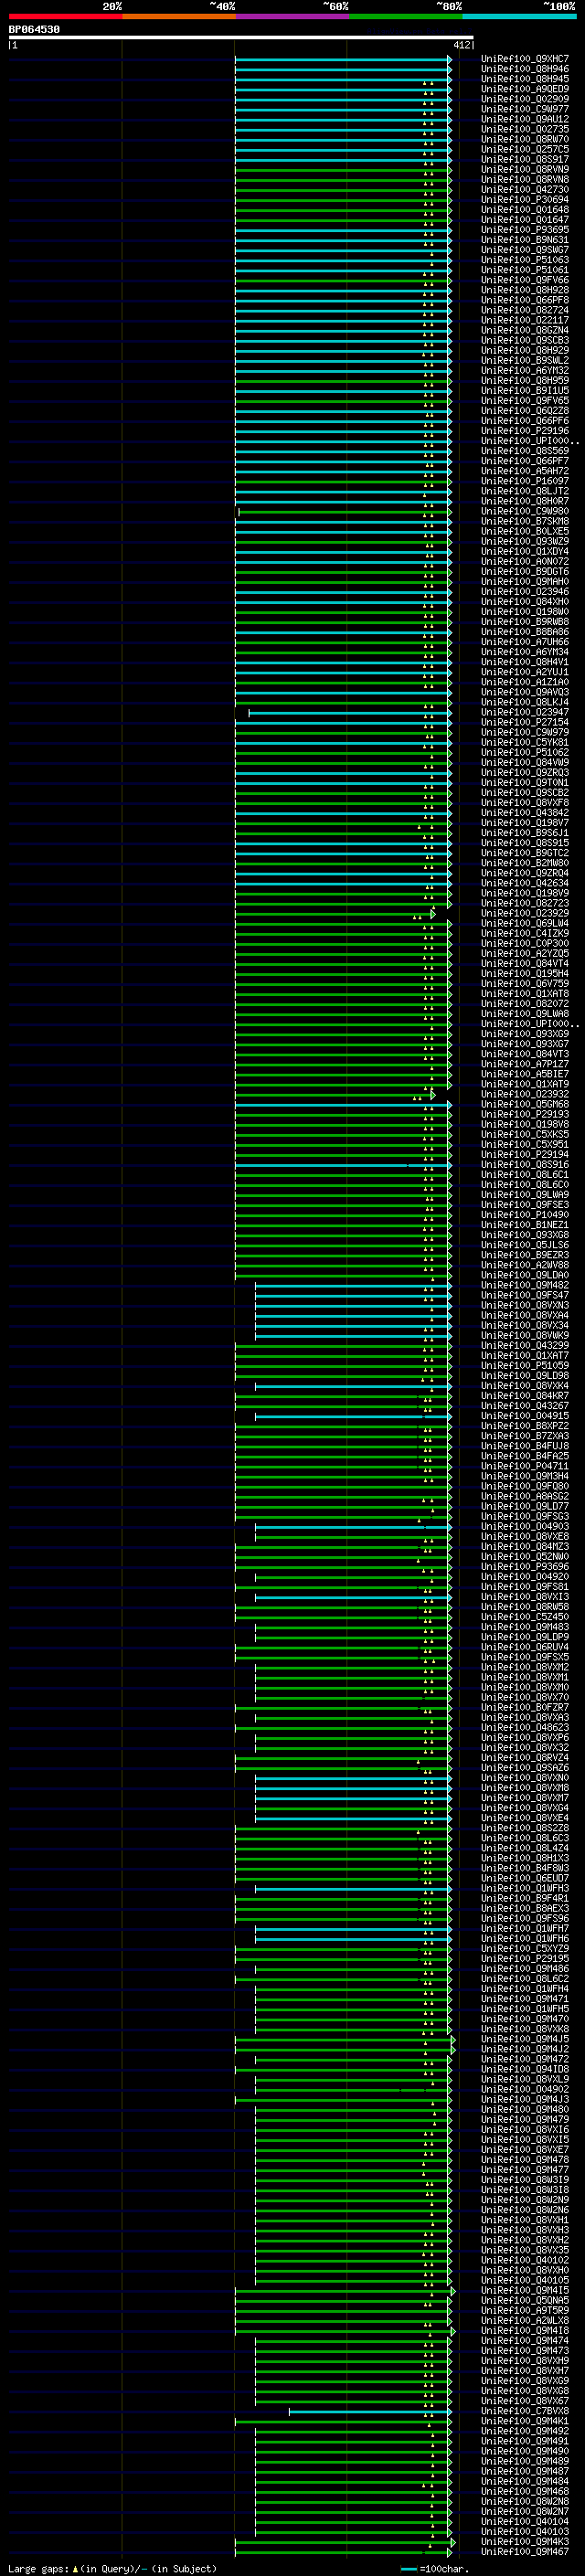Select label UniRef100_Q9M474

point(524,2340)
